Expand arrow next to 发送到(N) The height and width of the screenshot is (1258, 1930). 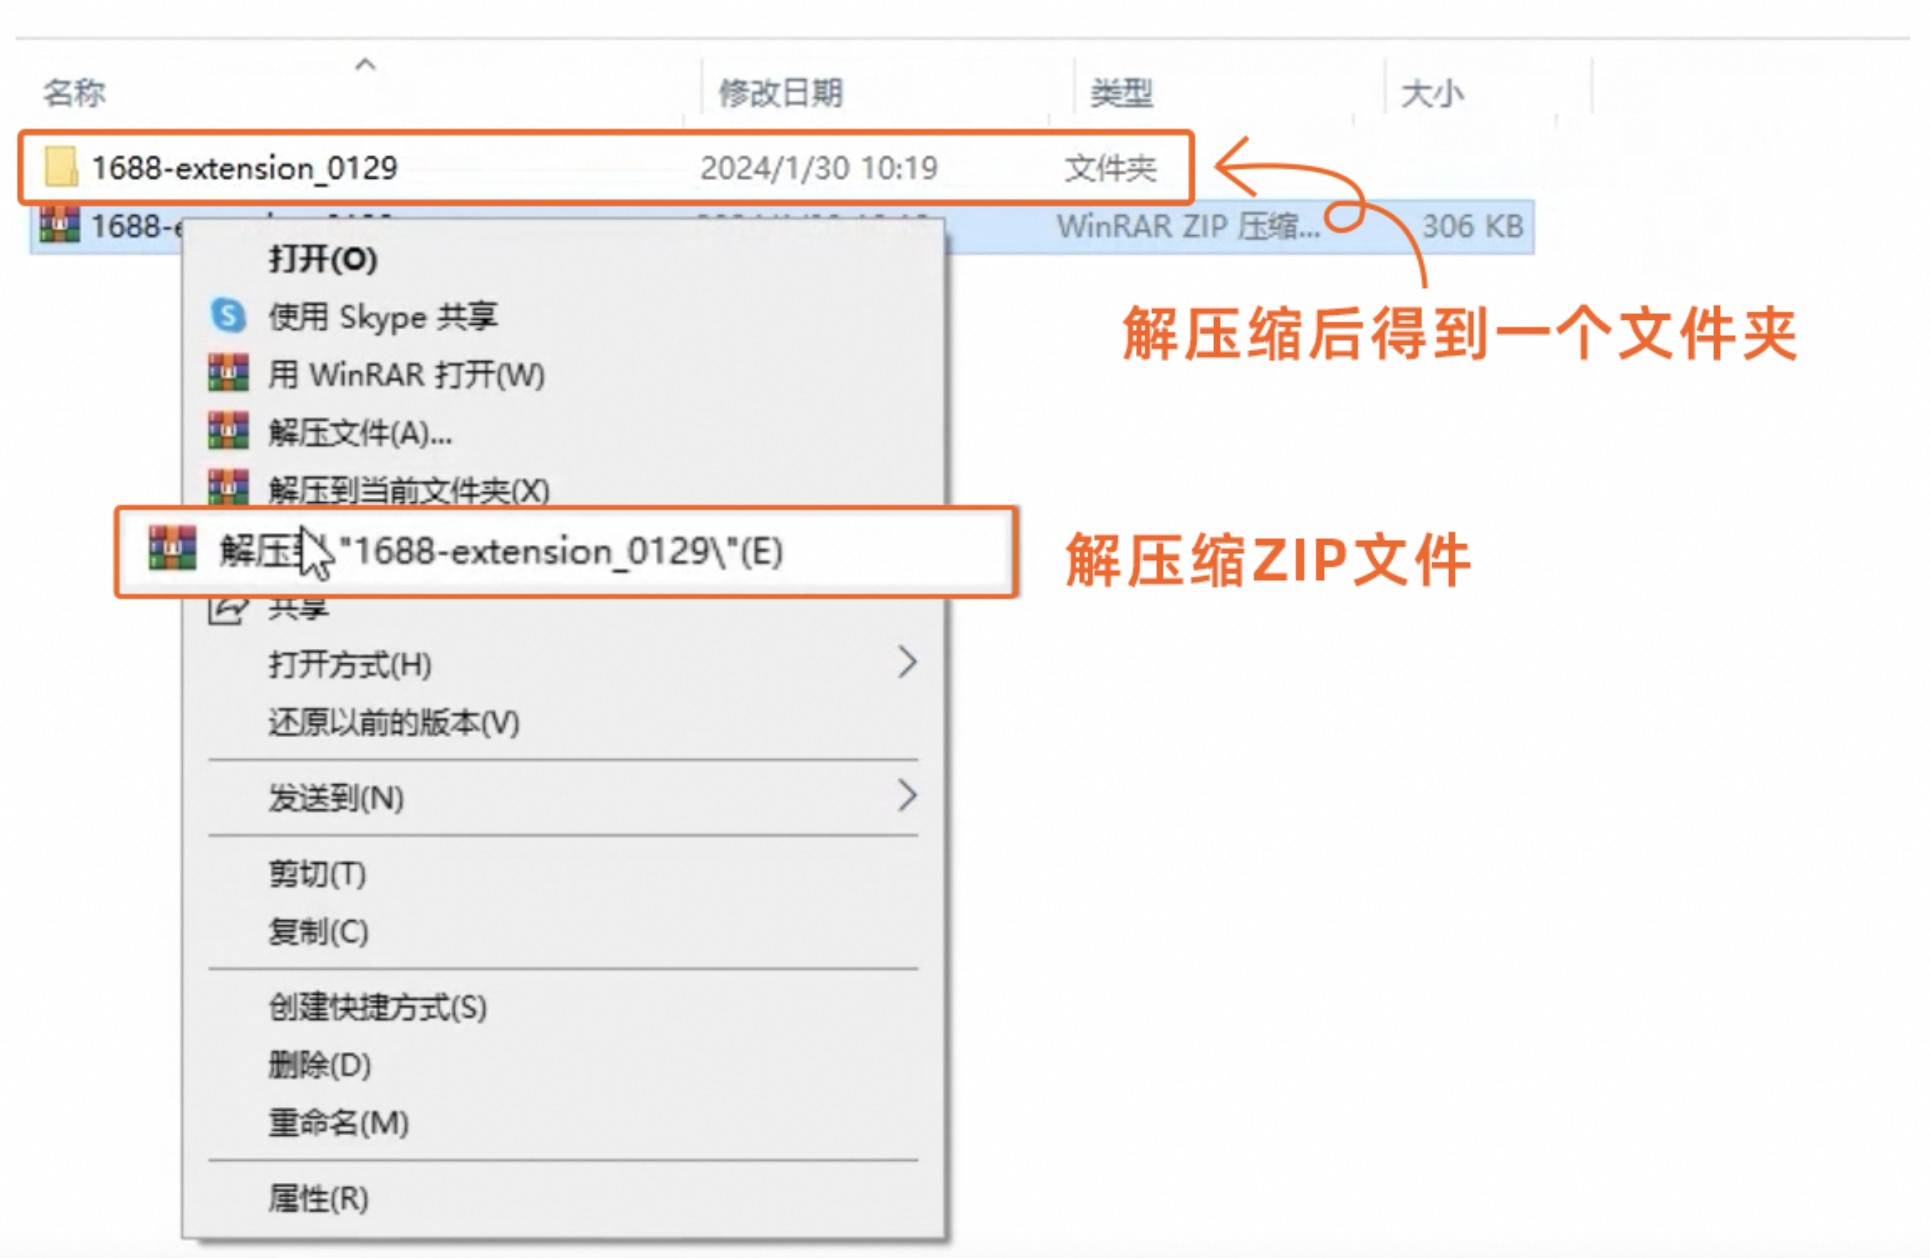click(x=906, y=797)
